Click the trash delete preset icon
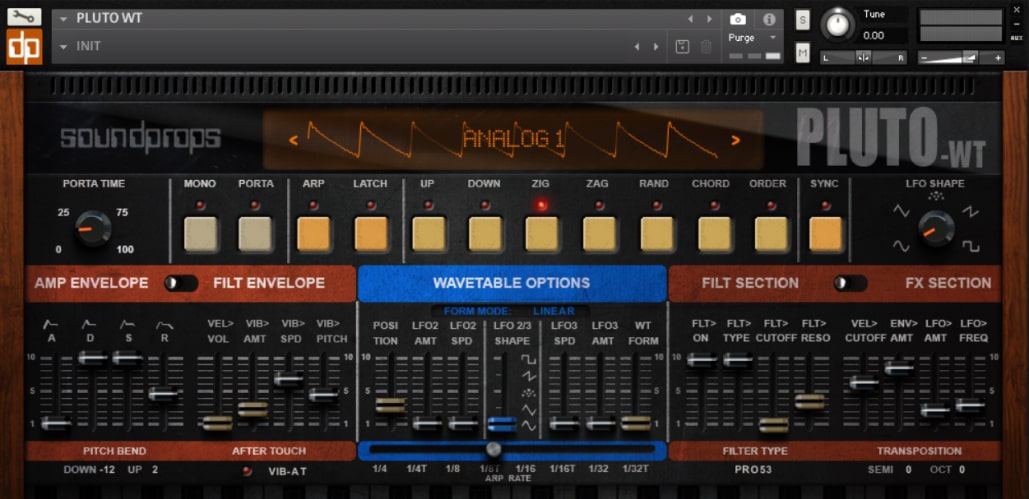 [x=706, y=47]
